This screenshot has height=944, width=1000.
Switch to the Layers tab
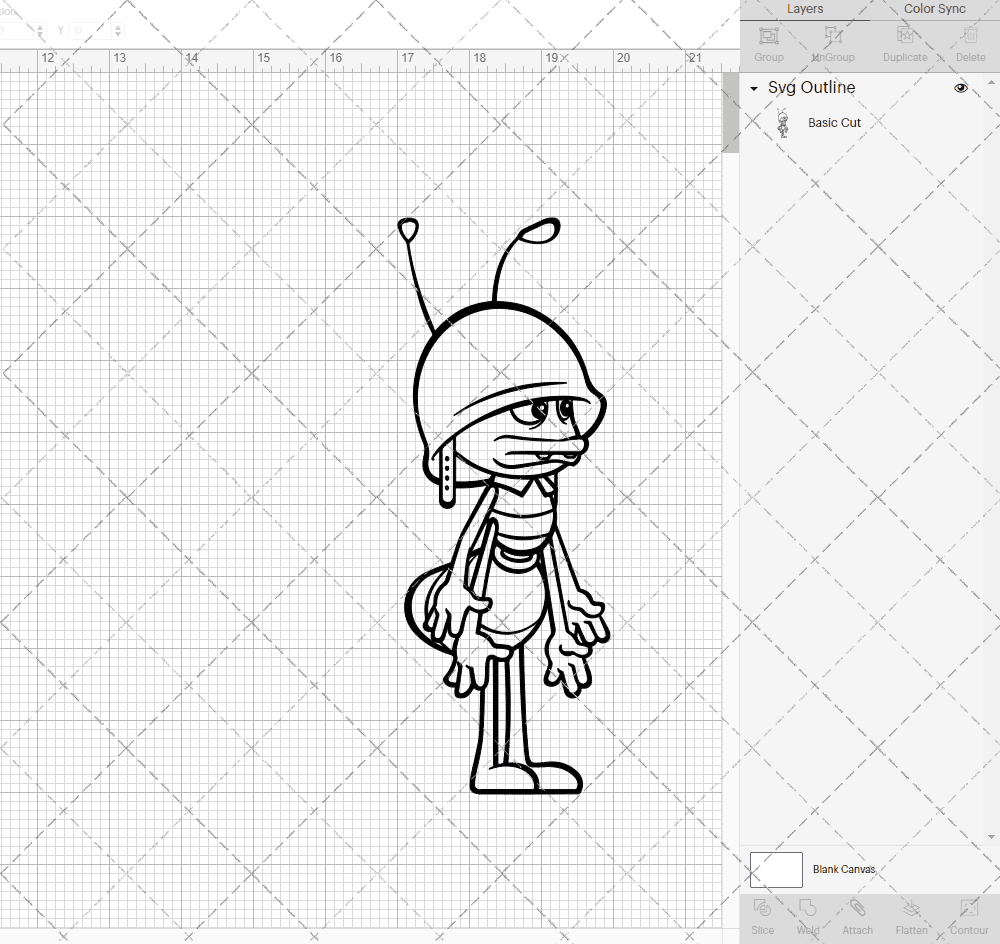(804, 9)
